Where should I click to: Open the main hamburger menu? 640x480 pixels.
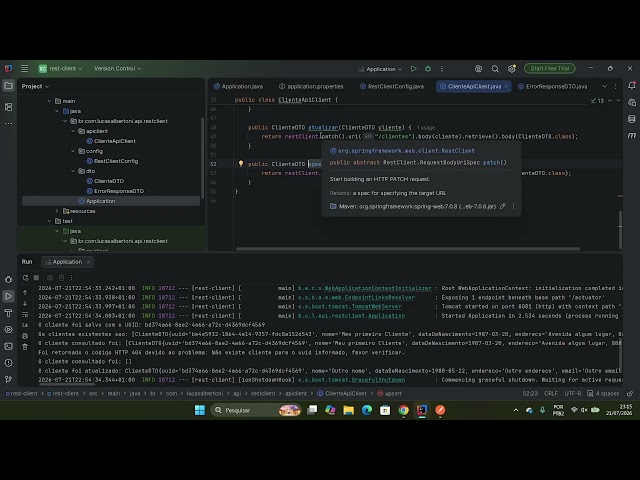[24, 69]
